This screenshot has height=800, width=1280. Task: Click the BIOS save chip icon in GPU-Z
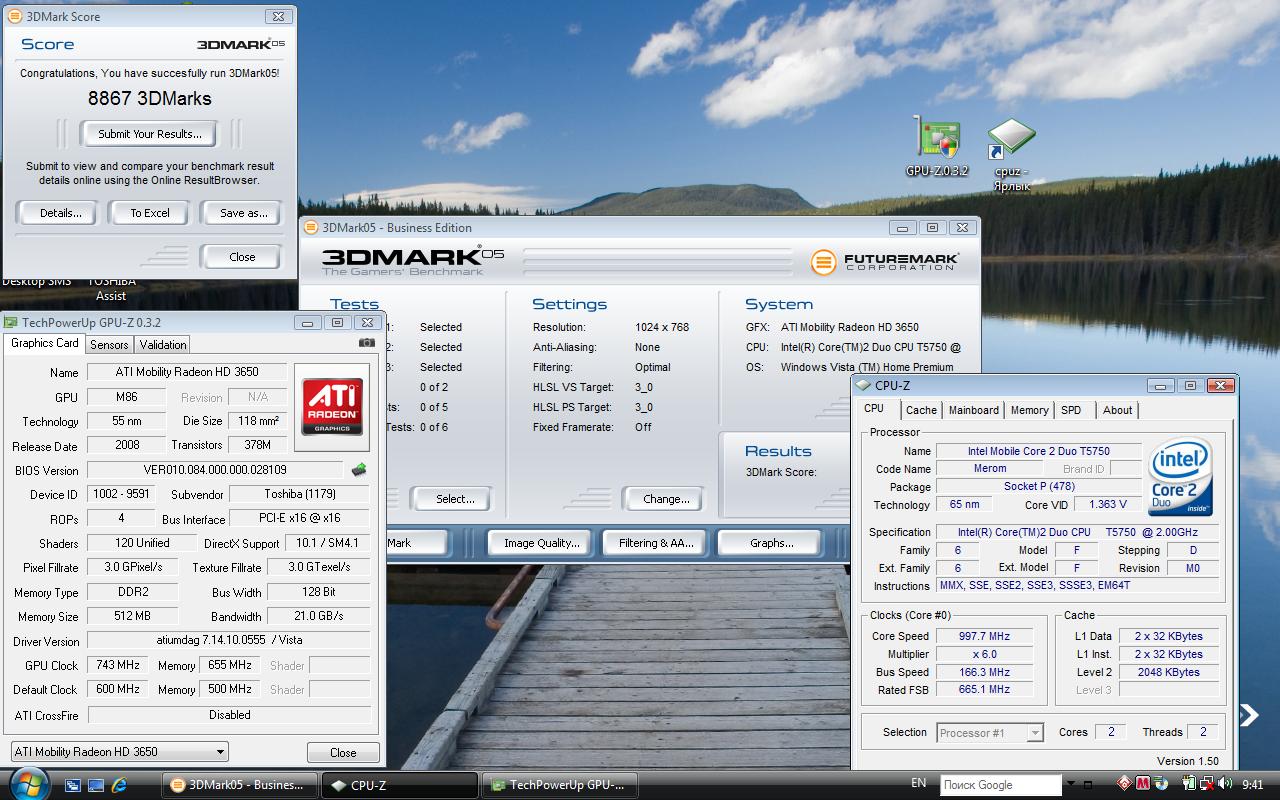tap(358, 469)
